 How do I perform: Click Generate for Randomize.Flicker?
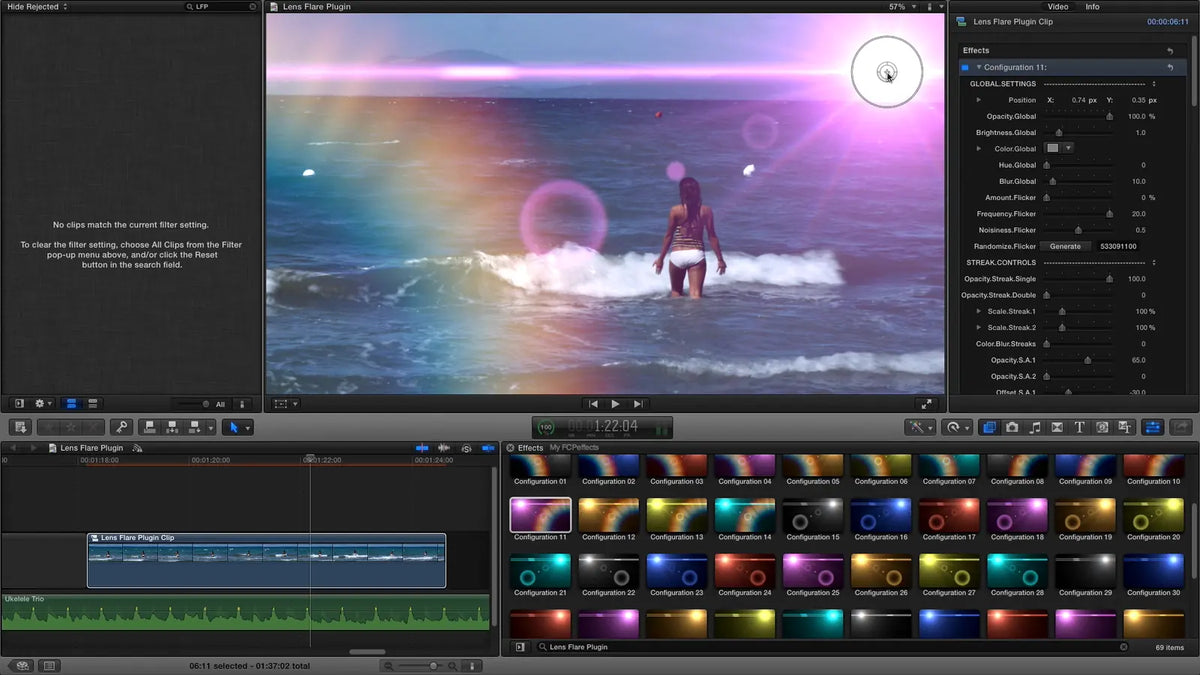click(1065, 246)
